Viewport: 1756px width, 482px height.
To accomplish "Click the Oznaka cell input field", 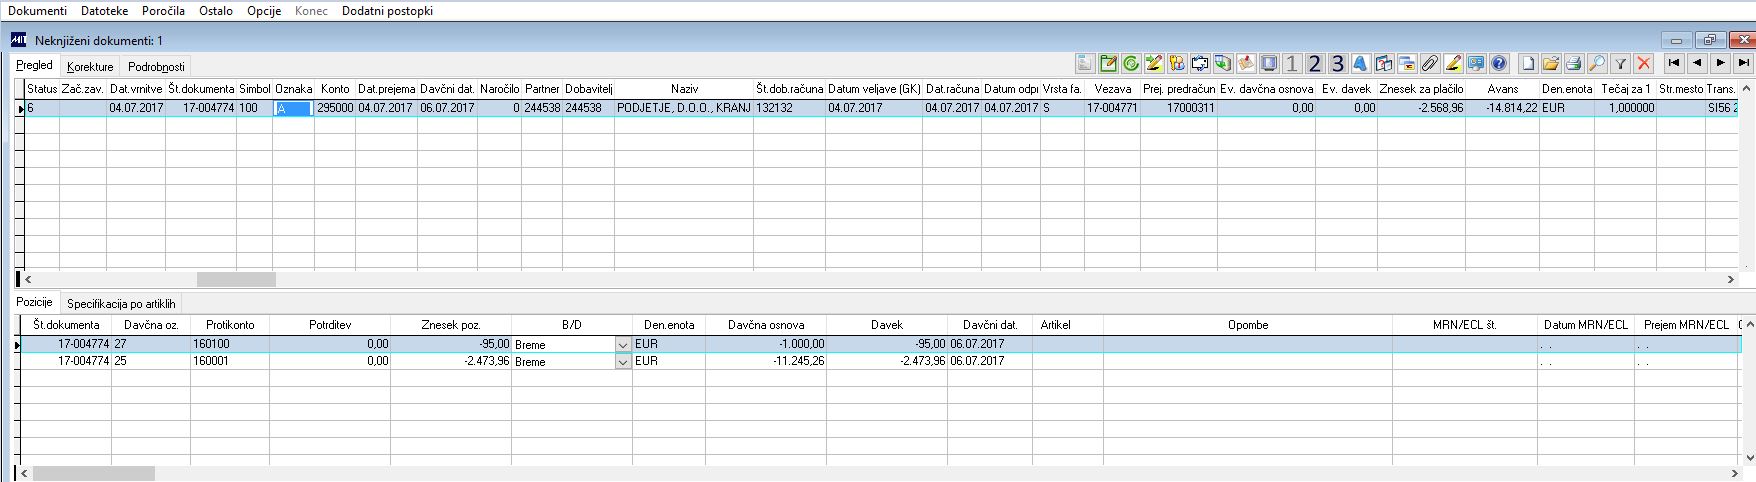I will (x=293, y=108).
